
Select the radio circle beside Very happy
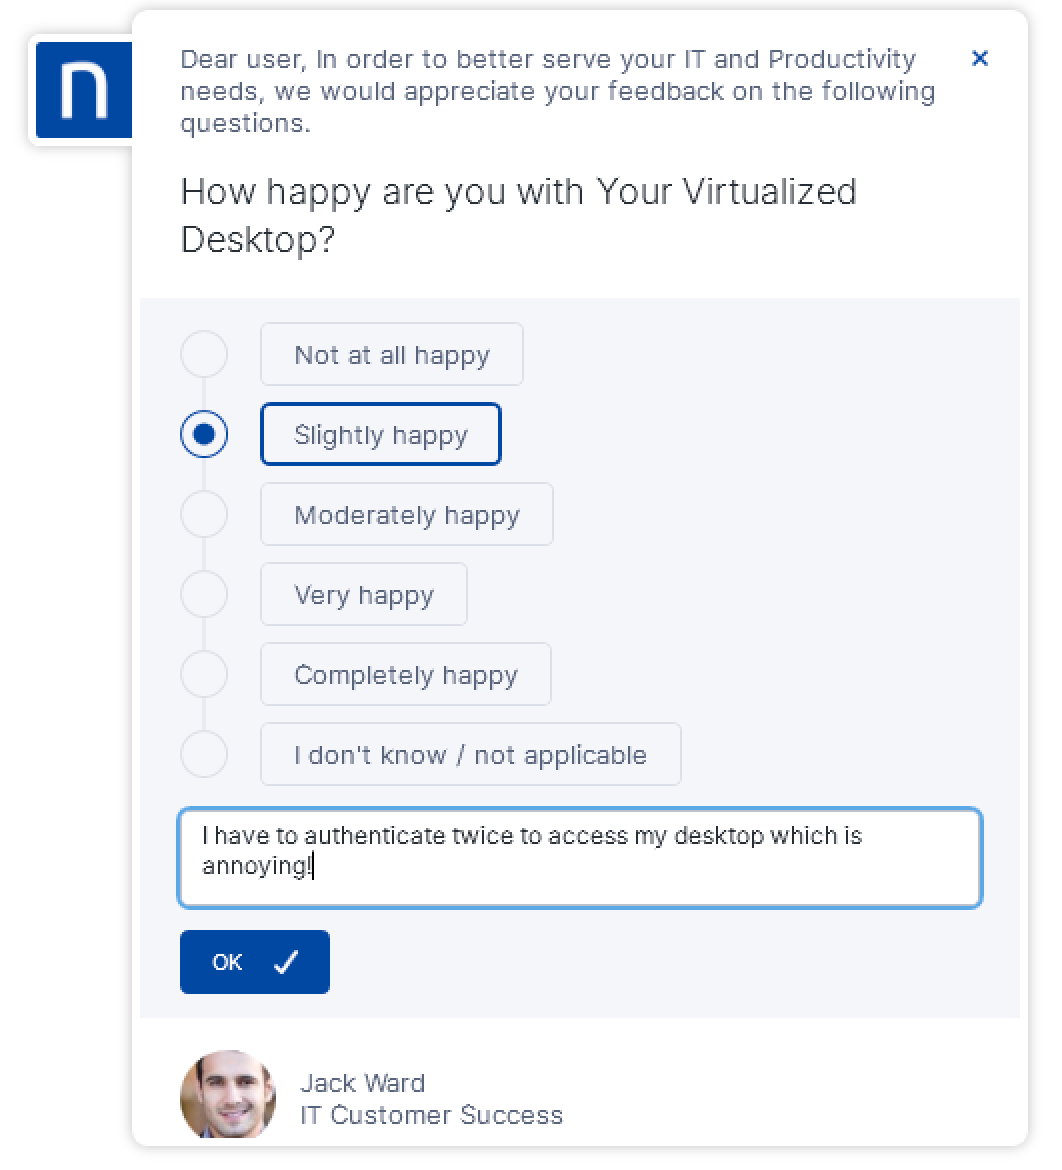tap(204, 594)
